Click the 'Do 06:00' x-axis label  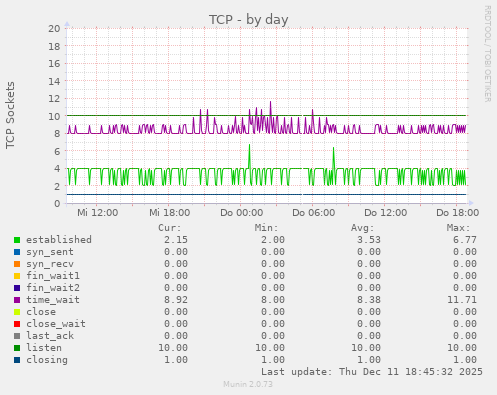click(314, 213)
